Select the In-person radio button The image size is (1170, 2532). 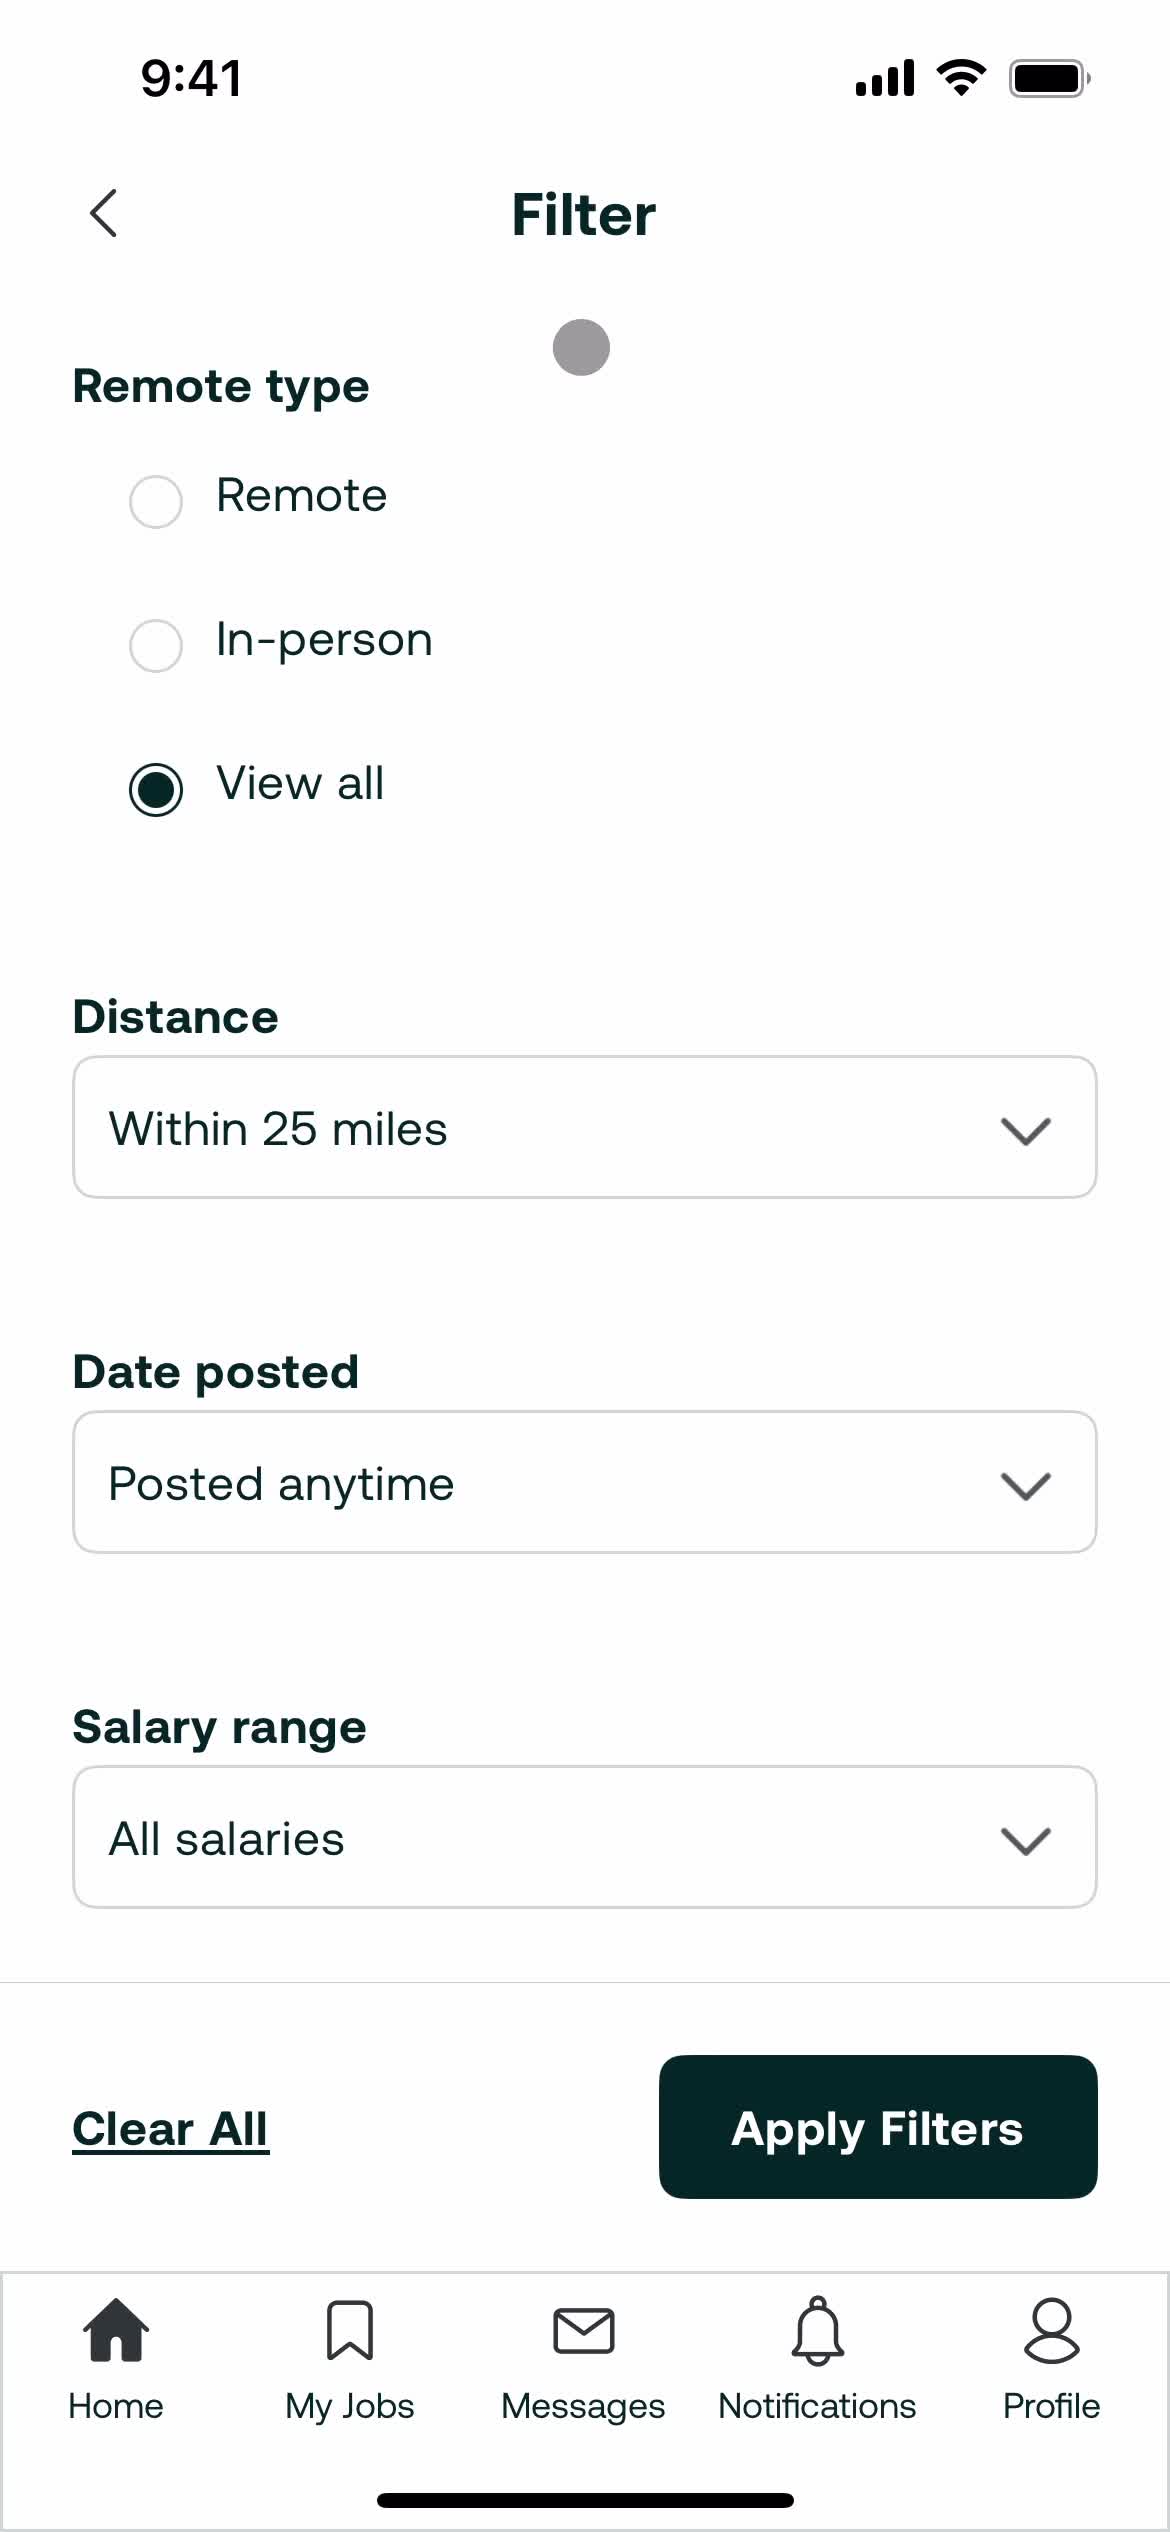156,645
